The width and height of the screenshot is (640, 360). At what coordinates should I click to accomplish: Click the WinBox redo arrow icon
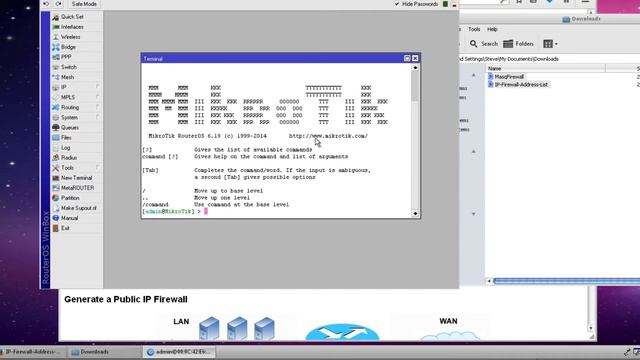pyautogui.click(x=58, y=4)
